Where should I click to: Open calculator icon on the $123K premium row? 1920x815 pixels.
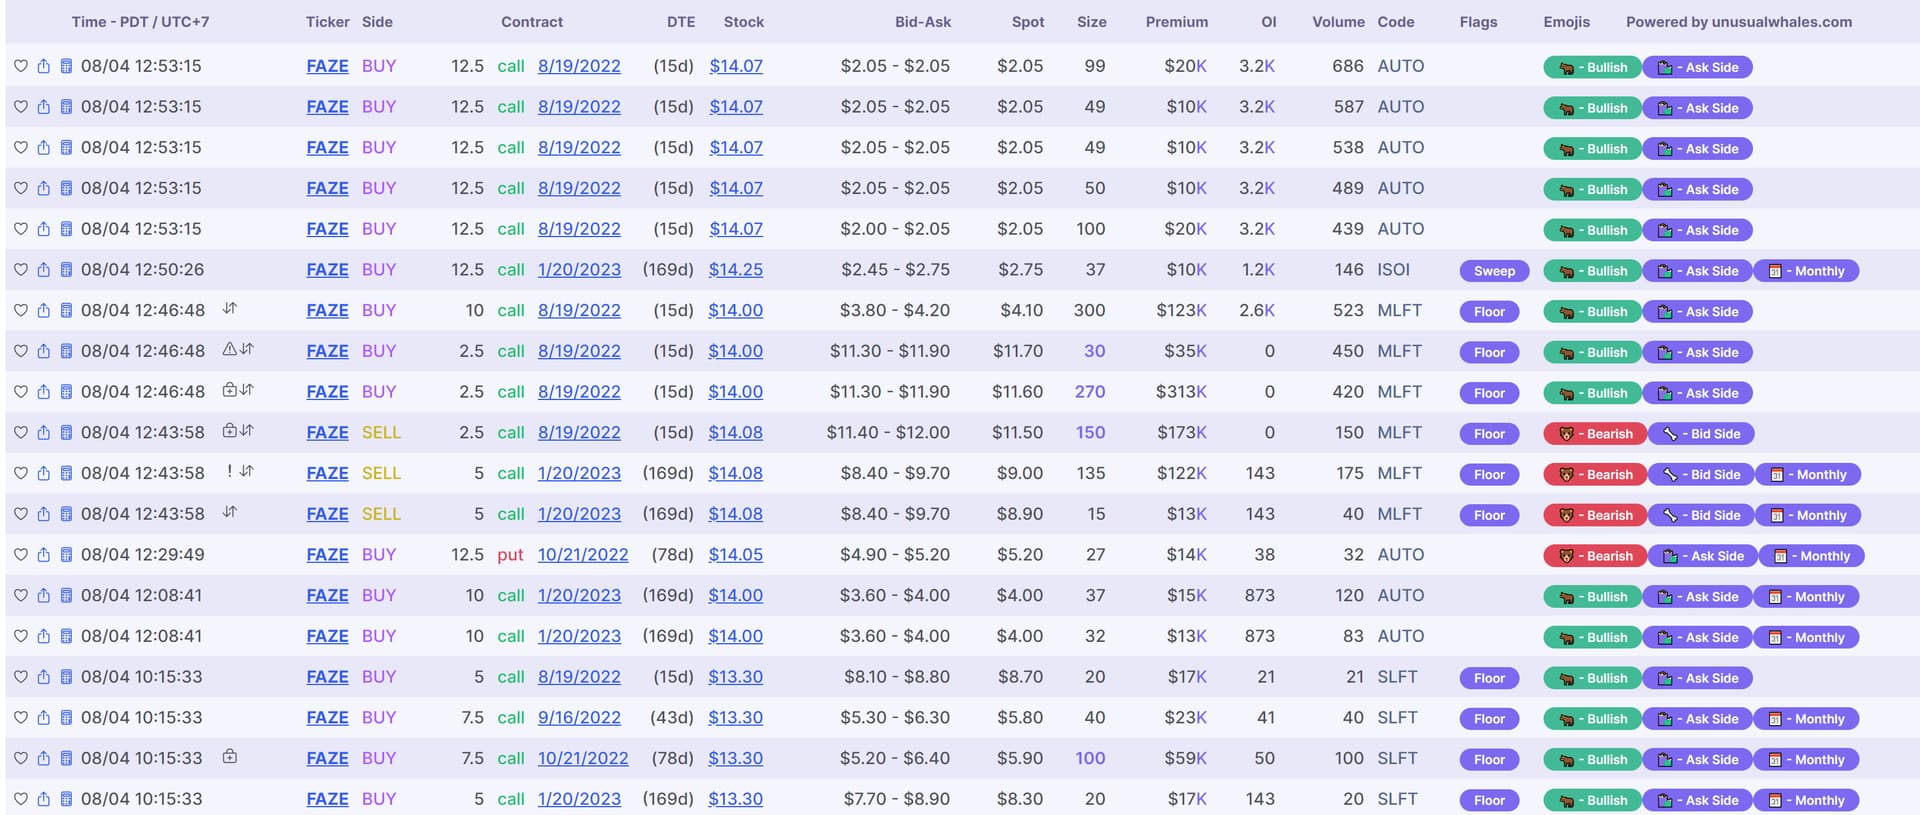point(66,311)
